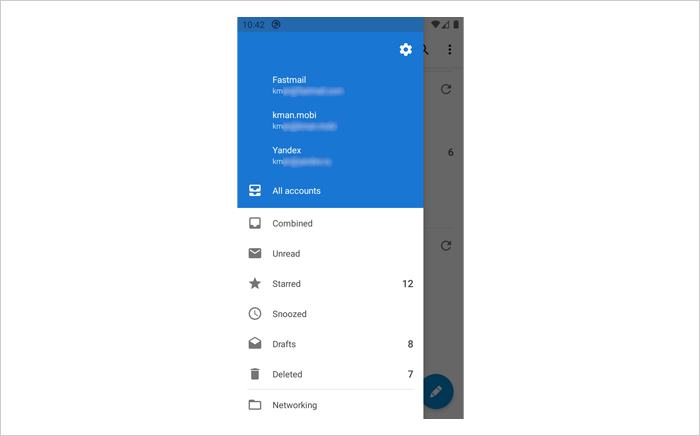Click the Unread envelope icon
This screenshot has width=700, height=436.
click(x=255, y=253)
